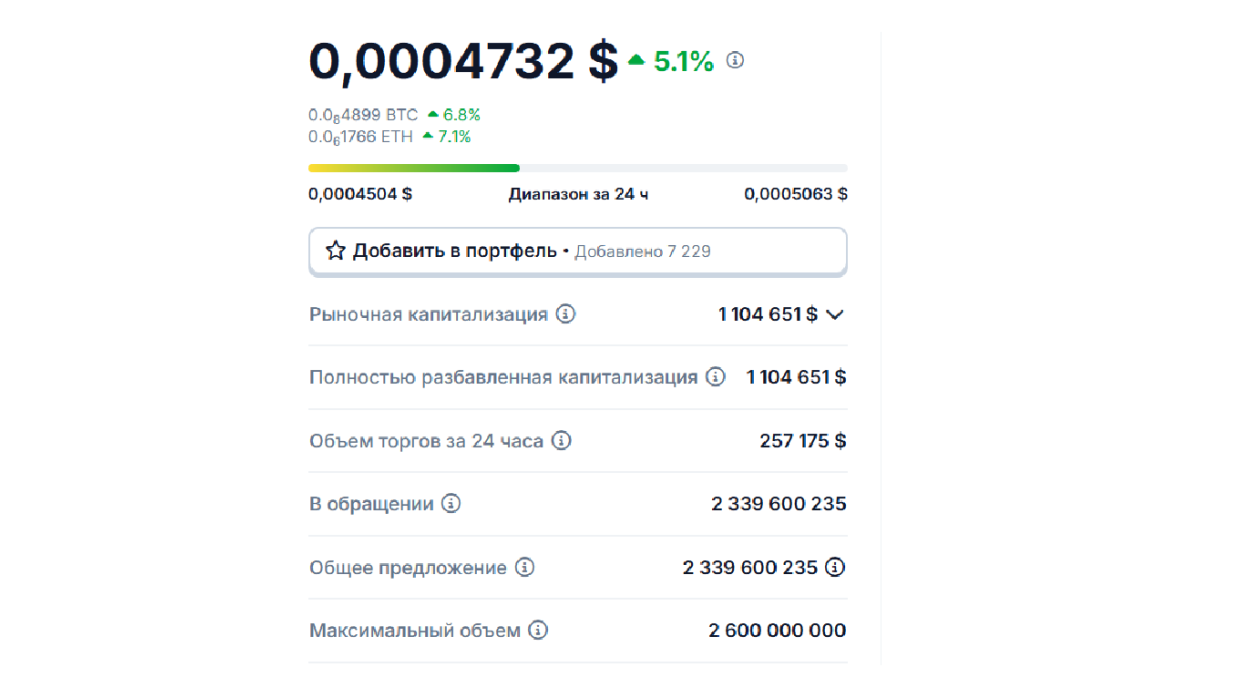Open info icon next to Максимальный объем
Viewport: 1240px width, 698px height.
click(538, 630)
